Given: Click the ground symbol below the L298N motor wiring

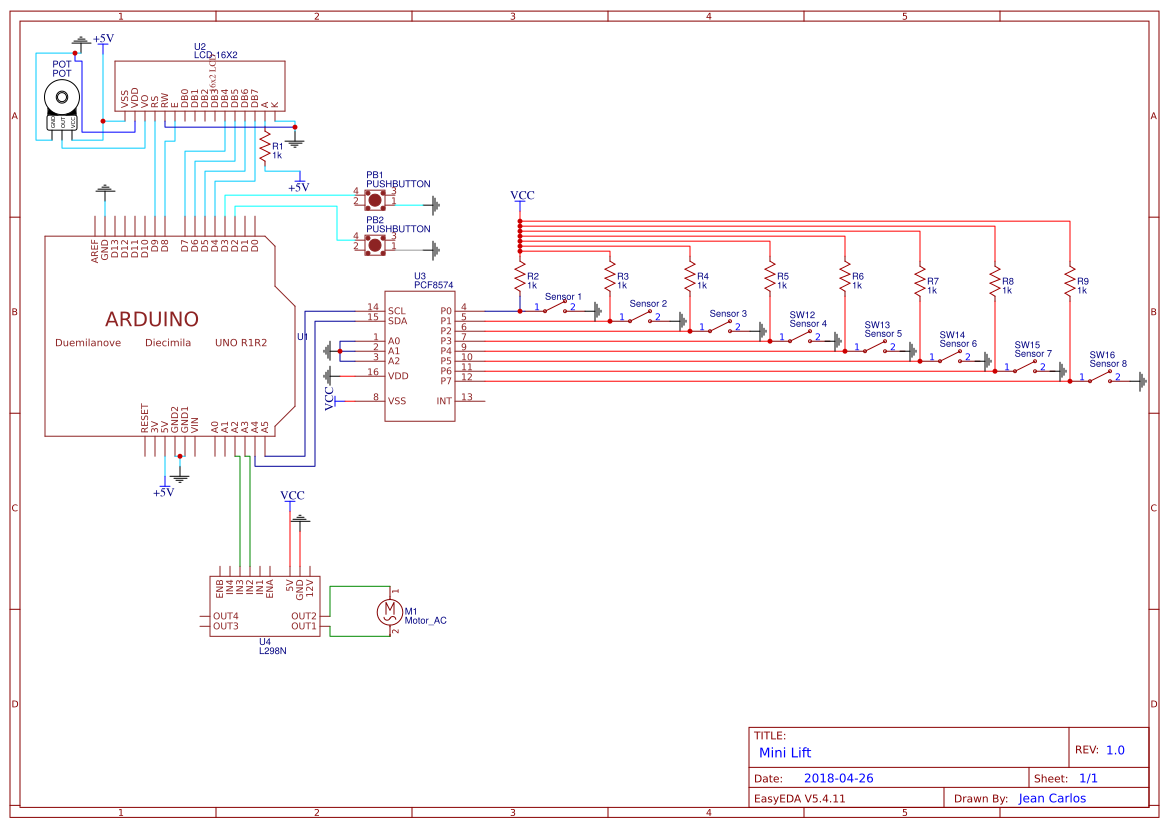Looking at the screenshot, I should [299, 520].
